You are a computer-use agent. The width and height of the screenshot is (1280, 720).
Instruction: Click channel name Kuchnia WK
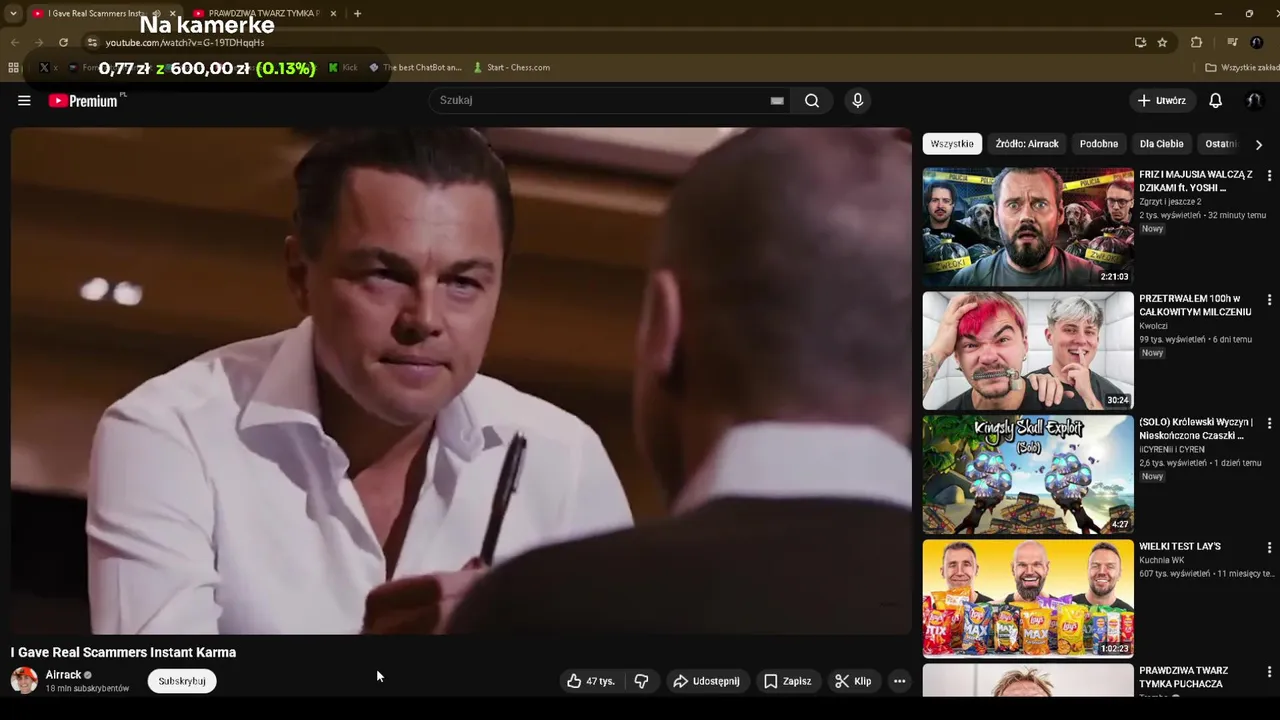tap(1161, 560)
